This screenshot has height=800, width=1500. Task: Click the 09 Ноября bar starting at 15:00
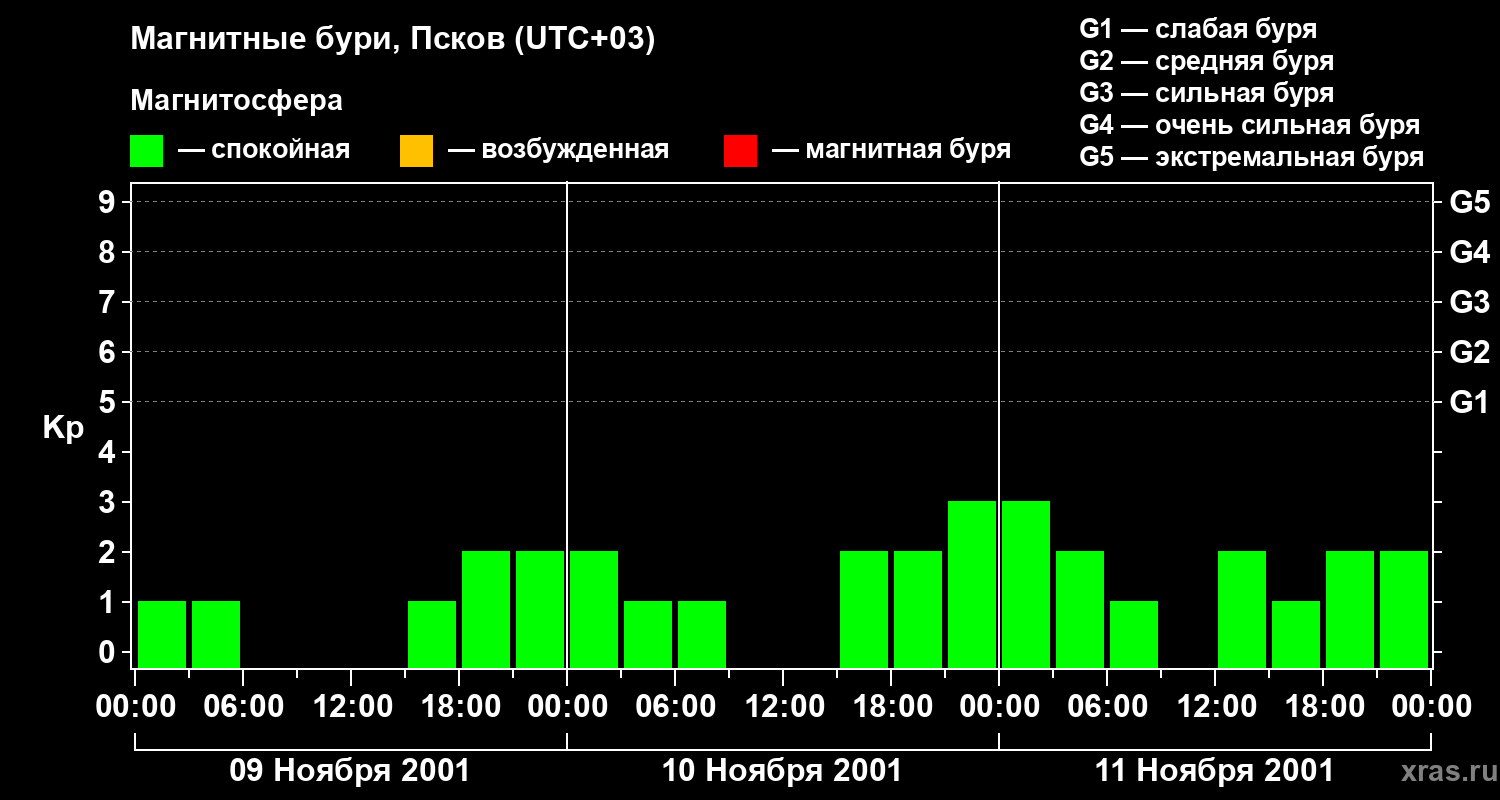(x=432, y=634)
